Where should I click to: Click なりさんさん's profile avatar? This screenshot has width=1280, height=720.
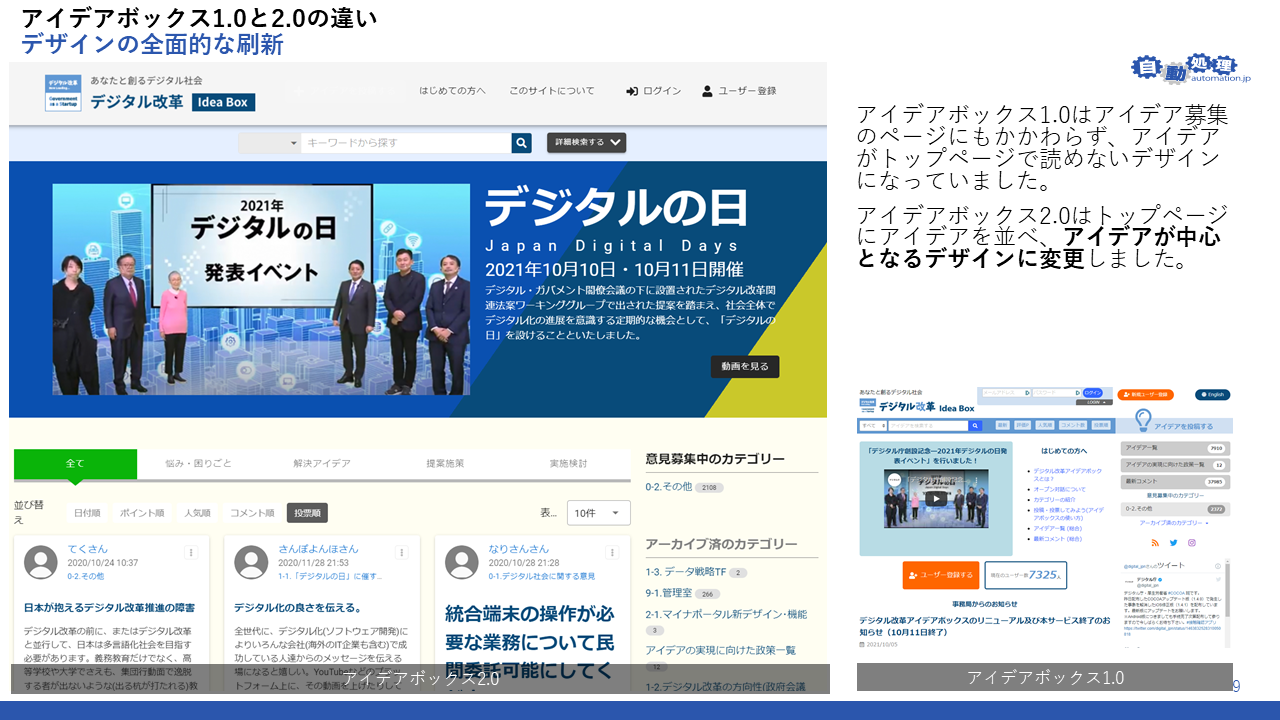click(462, 562)
